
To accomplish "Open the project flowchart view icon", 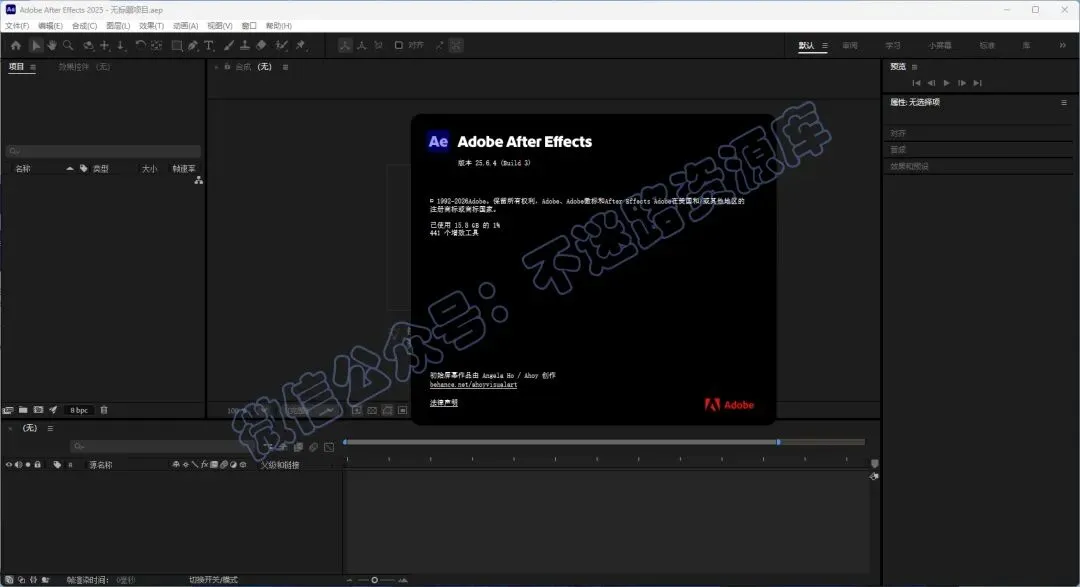I will (198, 181).
